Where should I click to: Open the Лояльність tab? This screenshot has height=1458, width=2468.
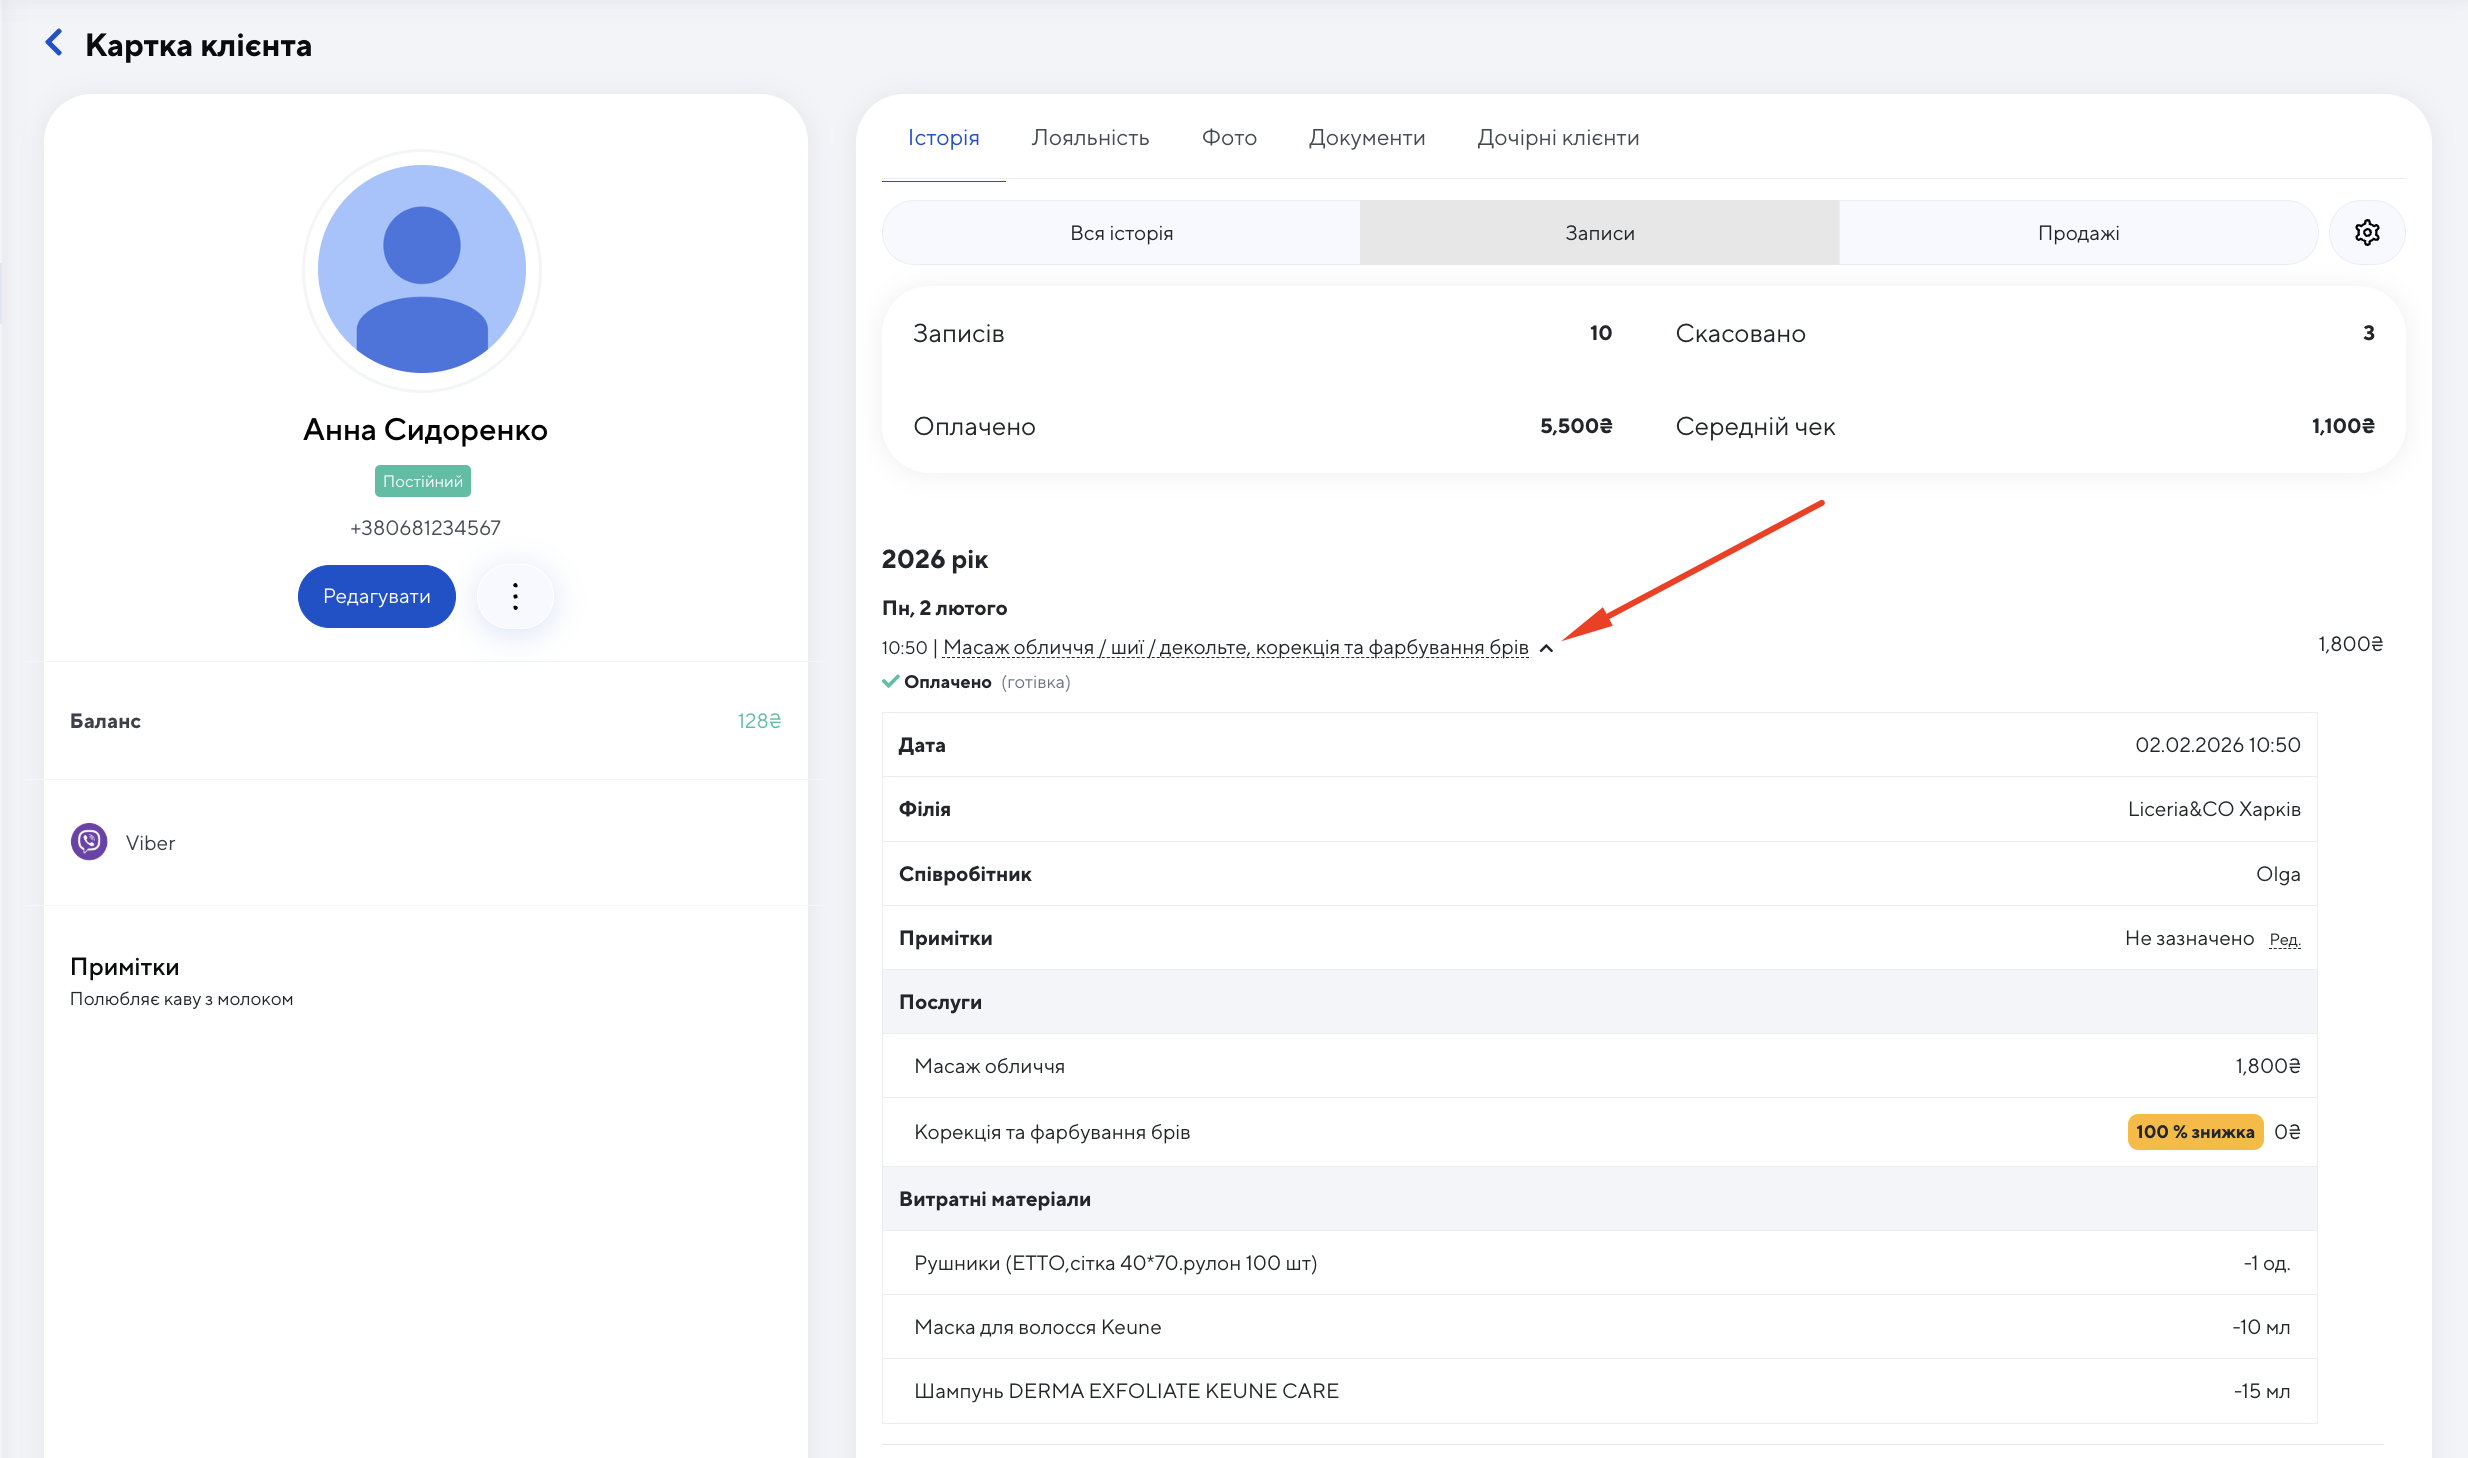click(x=1090, y=138)
